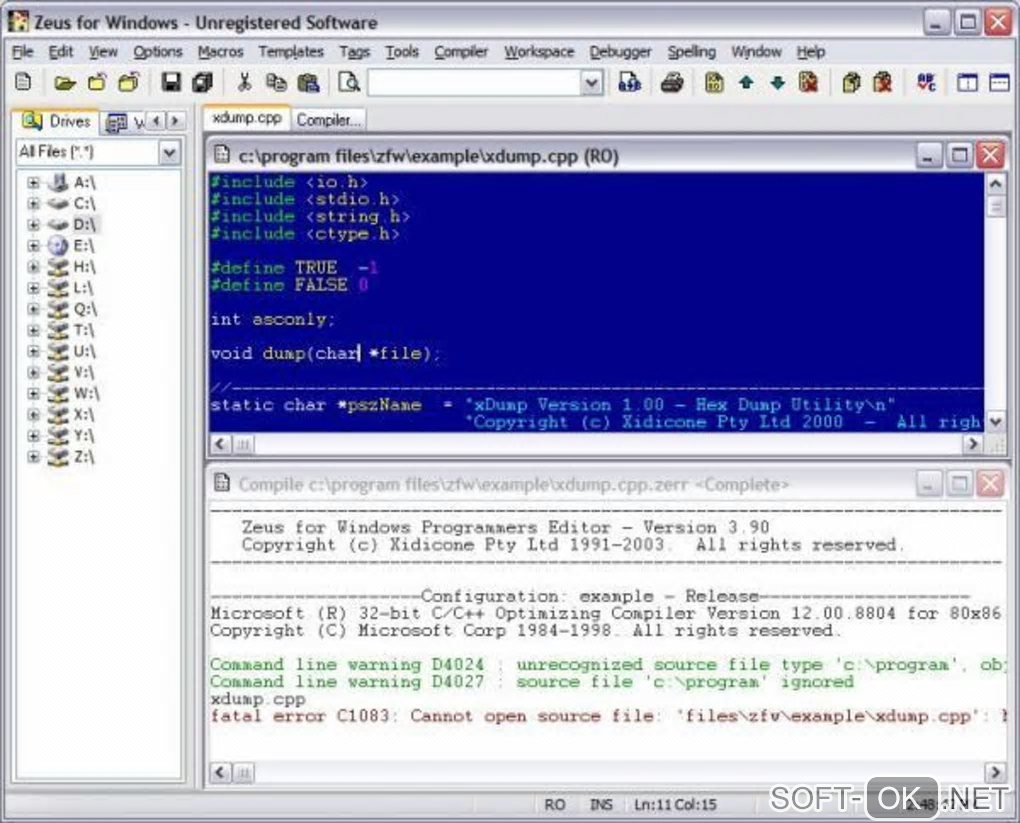Click the Save floppy disk icon
Viewport: 1020px width, 823px height.
(171, 83)
